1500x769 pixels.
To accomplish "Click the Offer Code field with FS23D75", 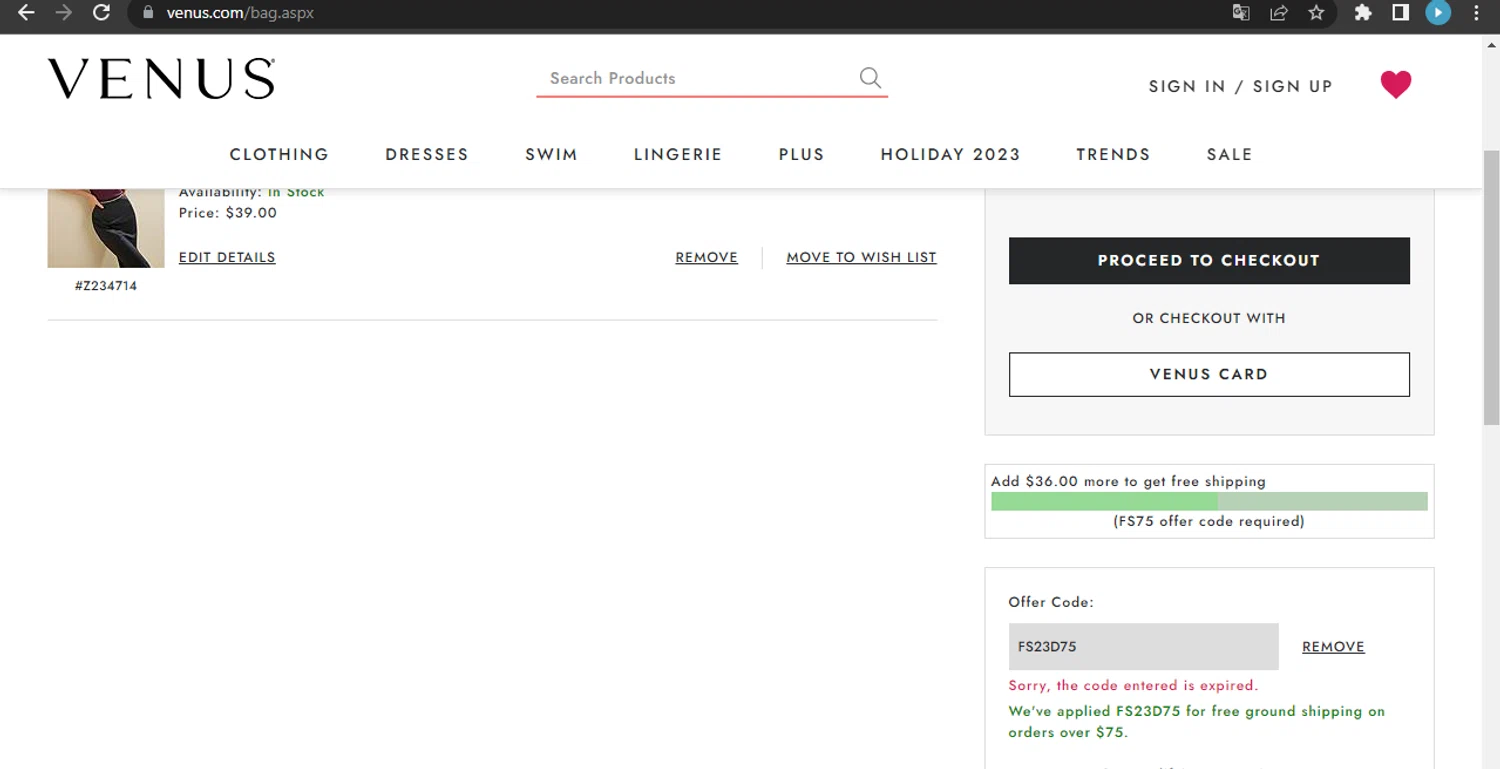I will click(1143, 646).
